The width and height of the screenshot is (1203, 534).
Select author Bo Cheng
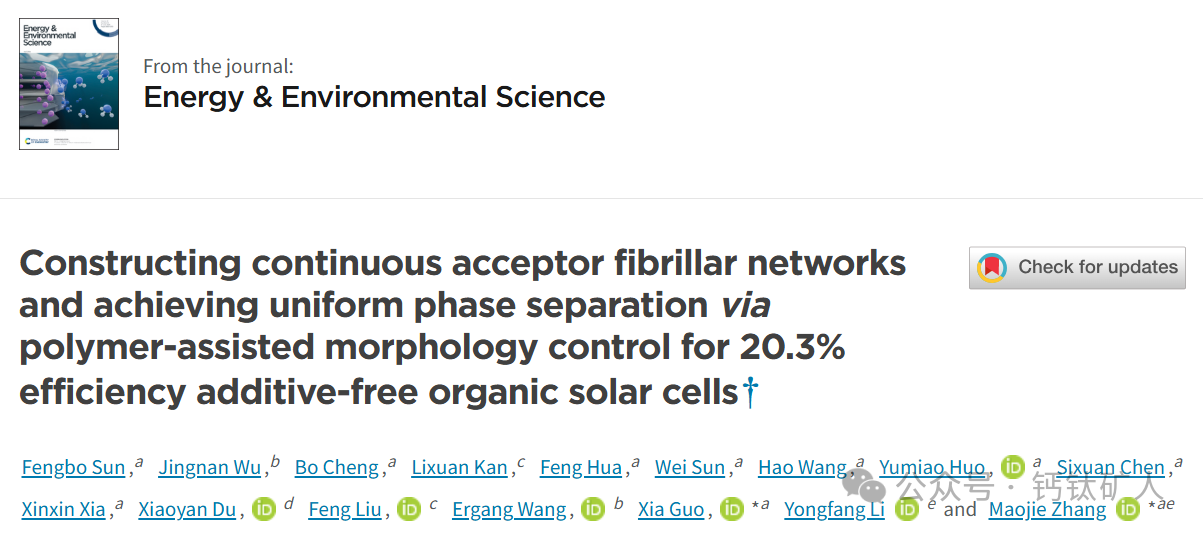(337, 467)
